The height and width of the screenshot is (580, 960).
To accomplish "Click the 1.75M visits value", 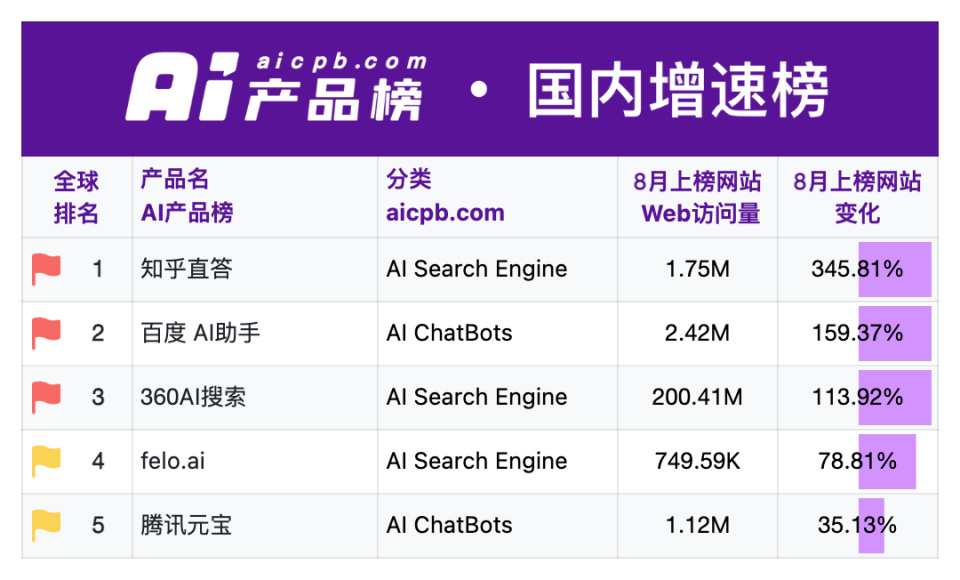I will [x=697, y=269].
